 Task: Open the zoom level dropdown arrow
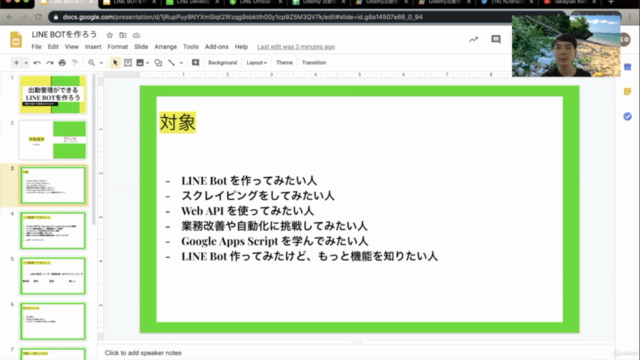pos(101,63)
